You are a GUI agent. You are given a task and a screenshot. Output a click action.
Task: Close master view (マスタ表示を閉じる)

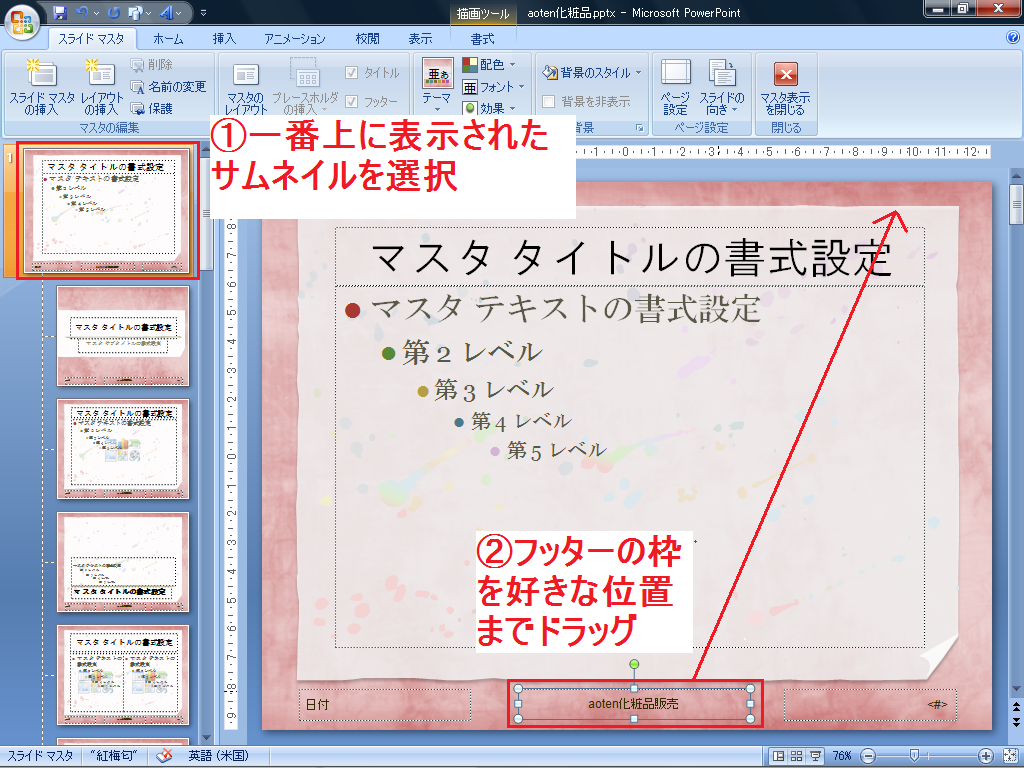coord(785,88)
